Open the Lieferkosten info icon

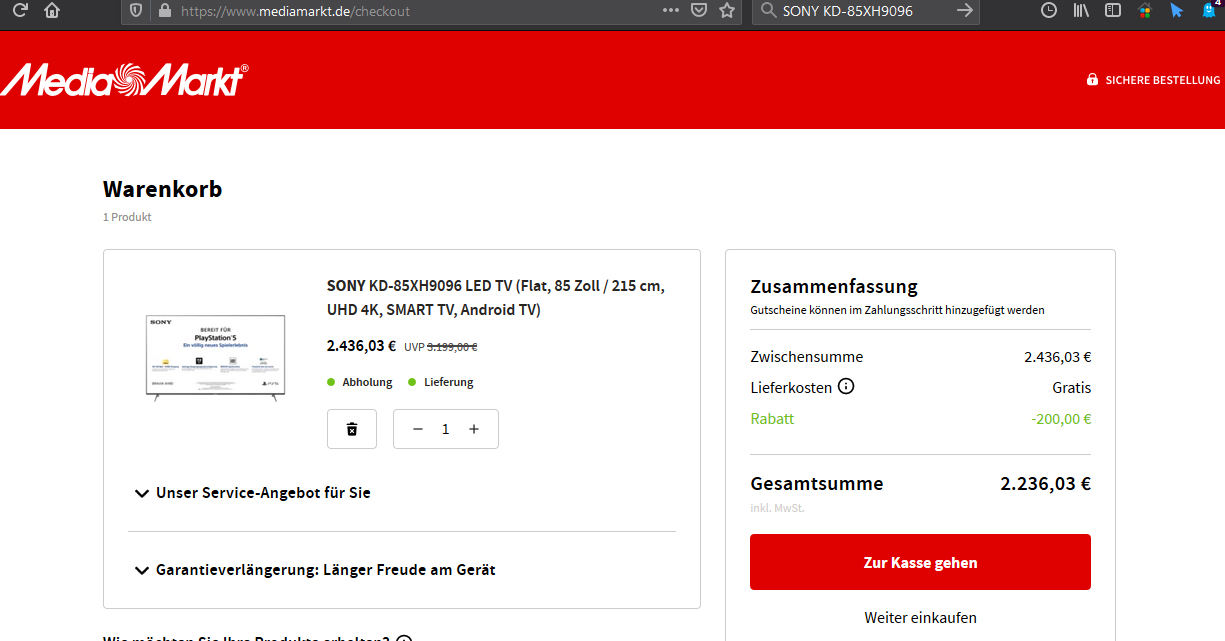coord(846,386)
